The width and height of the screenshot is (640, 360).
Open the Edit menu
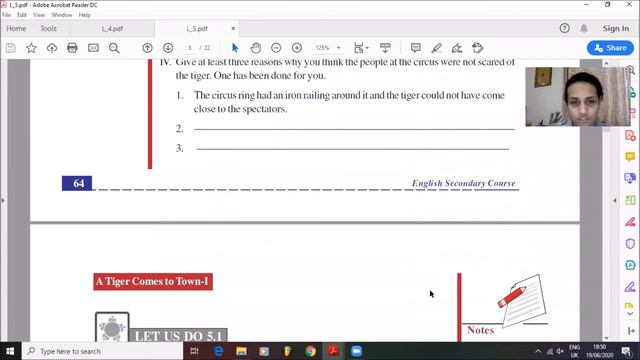coord(22,15)
